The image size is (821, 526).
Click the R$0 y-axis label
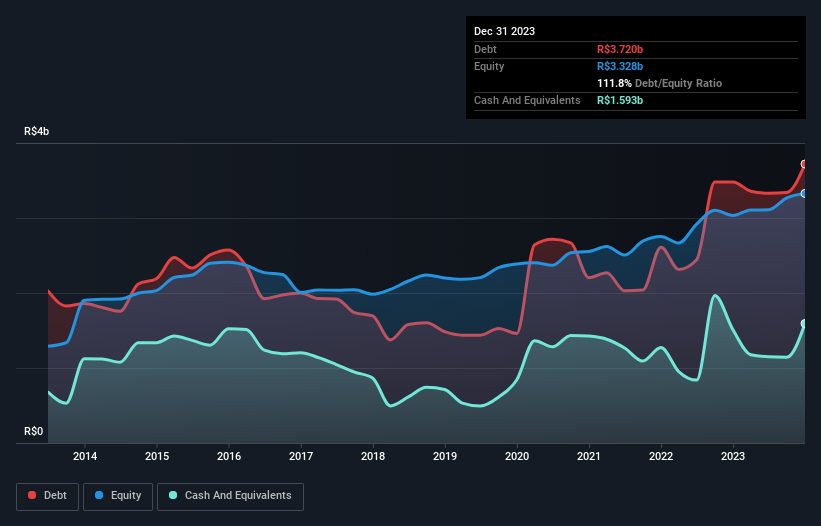point(34,431)
